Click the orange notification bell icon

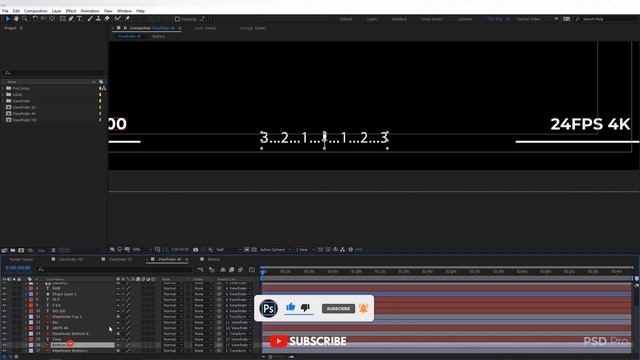click(363, 308)
